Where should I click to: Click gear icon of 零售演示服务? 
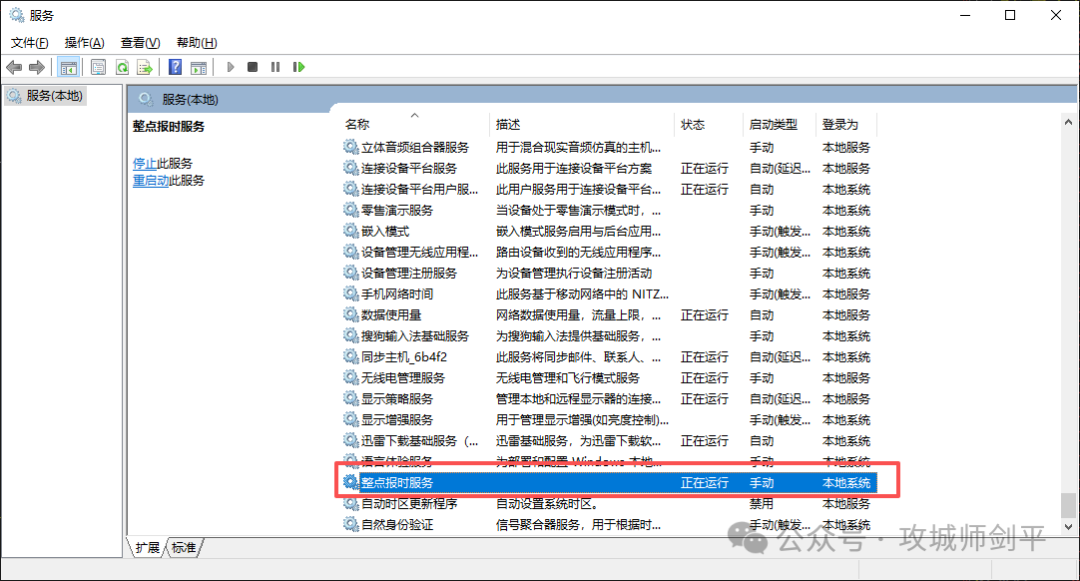tap(351, 210)
